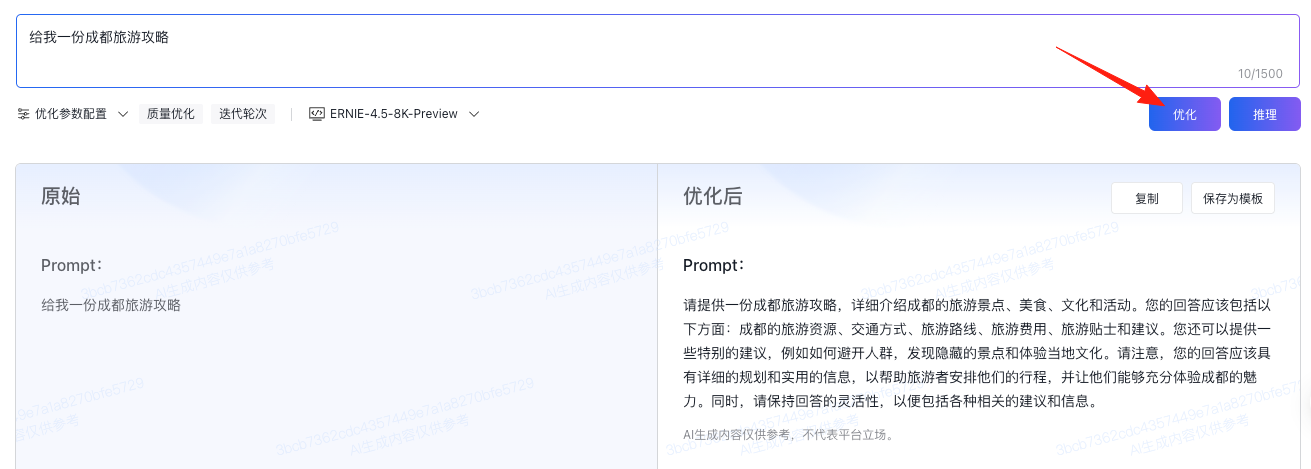Open the 优化参数配置 dropdown
The image size is (1311, 469).
(x=72, y=114)
